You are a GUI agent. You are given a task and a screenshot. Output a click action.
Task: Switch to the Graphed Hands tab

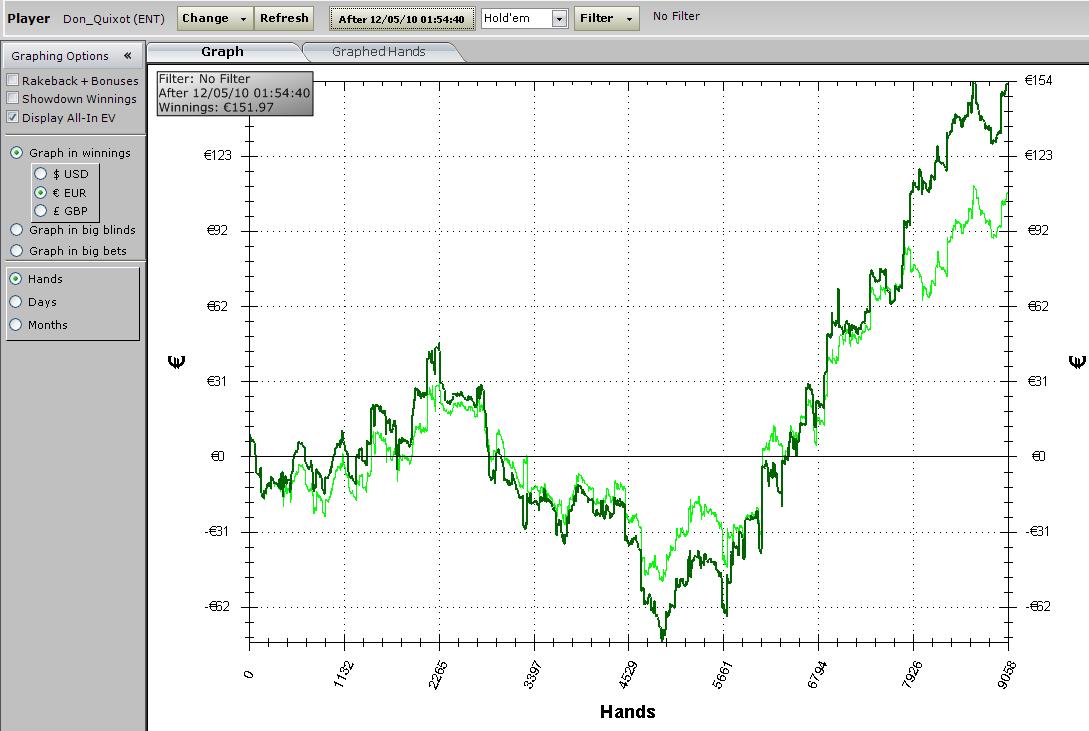(x=378, y=52)
